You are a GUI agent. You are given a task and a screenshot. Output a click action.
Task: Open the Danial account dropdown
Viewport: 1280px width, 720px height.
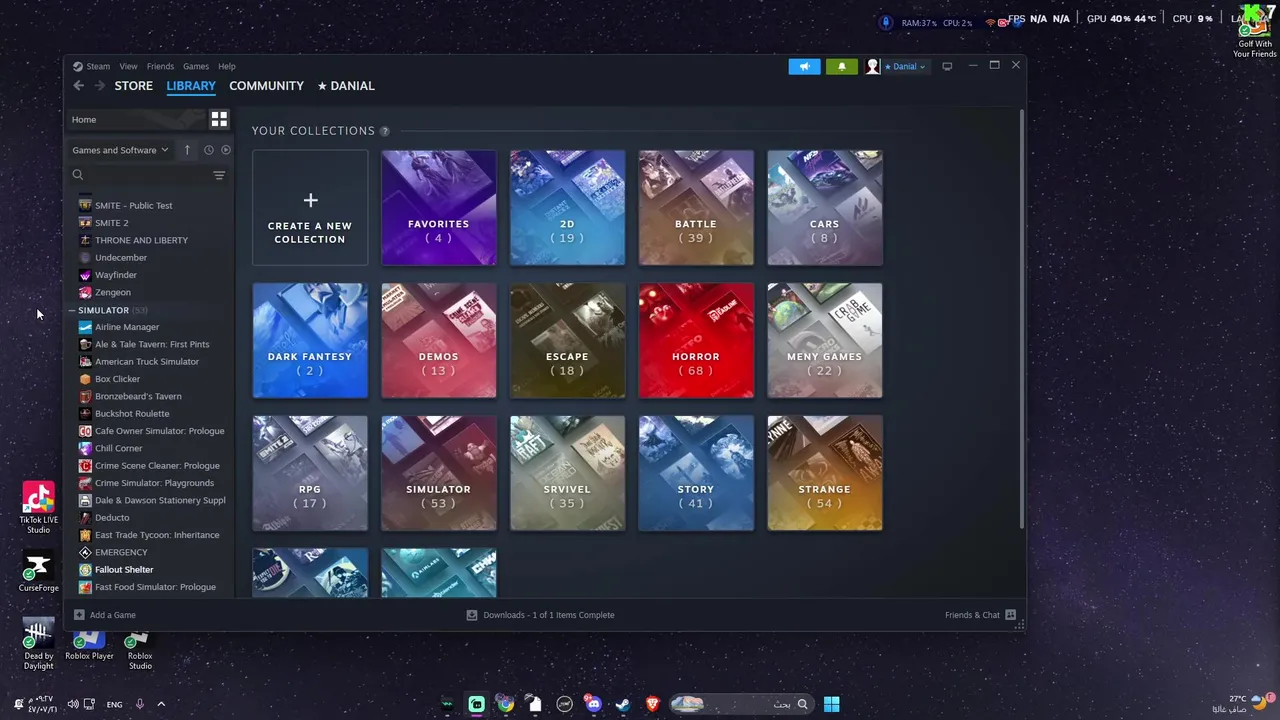point(905,66)
